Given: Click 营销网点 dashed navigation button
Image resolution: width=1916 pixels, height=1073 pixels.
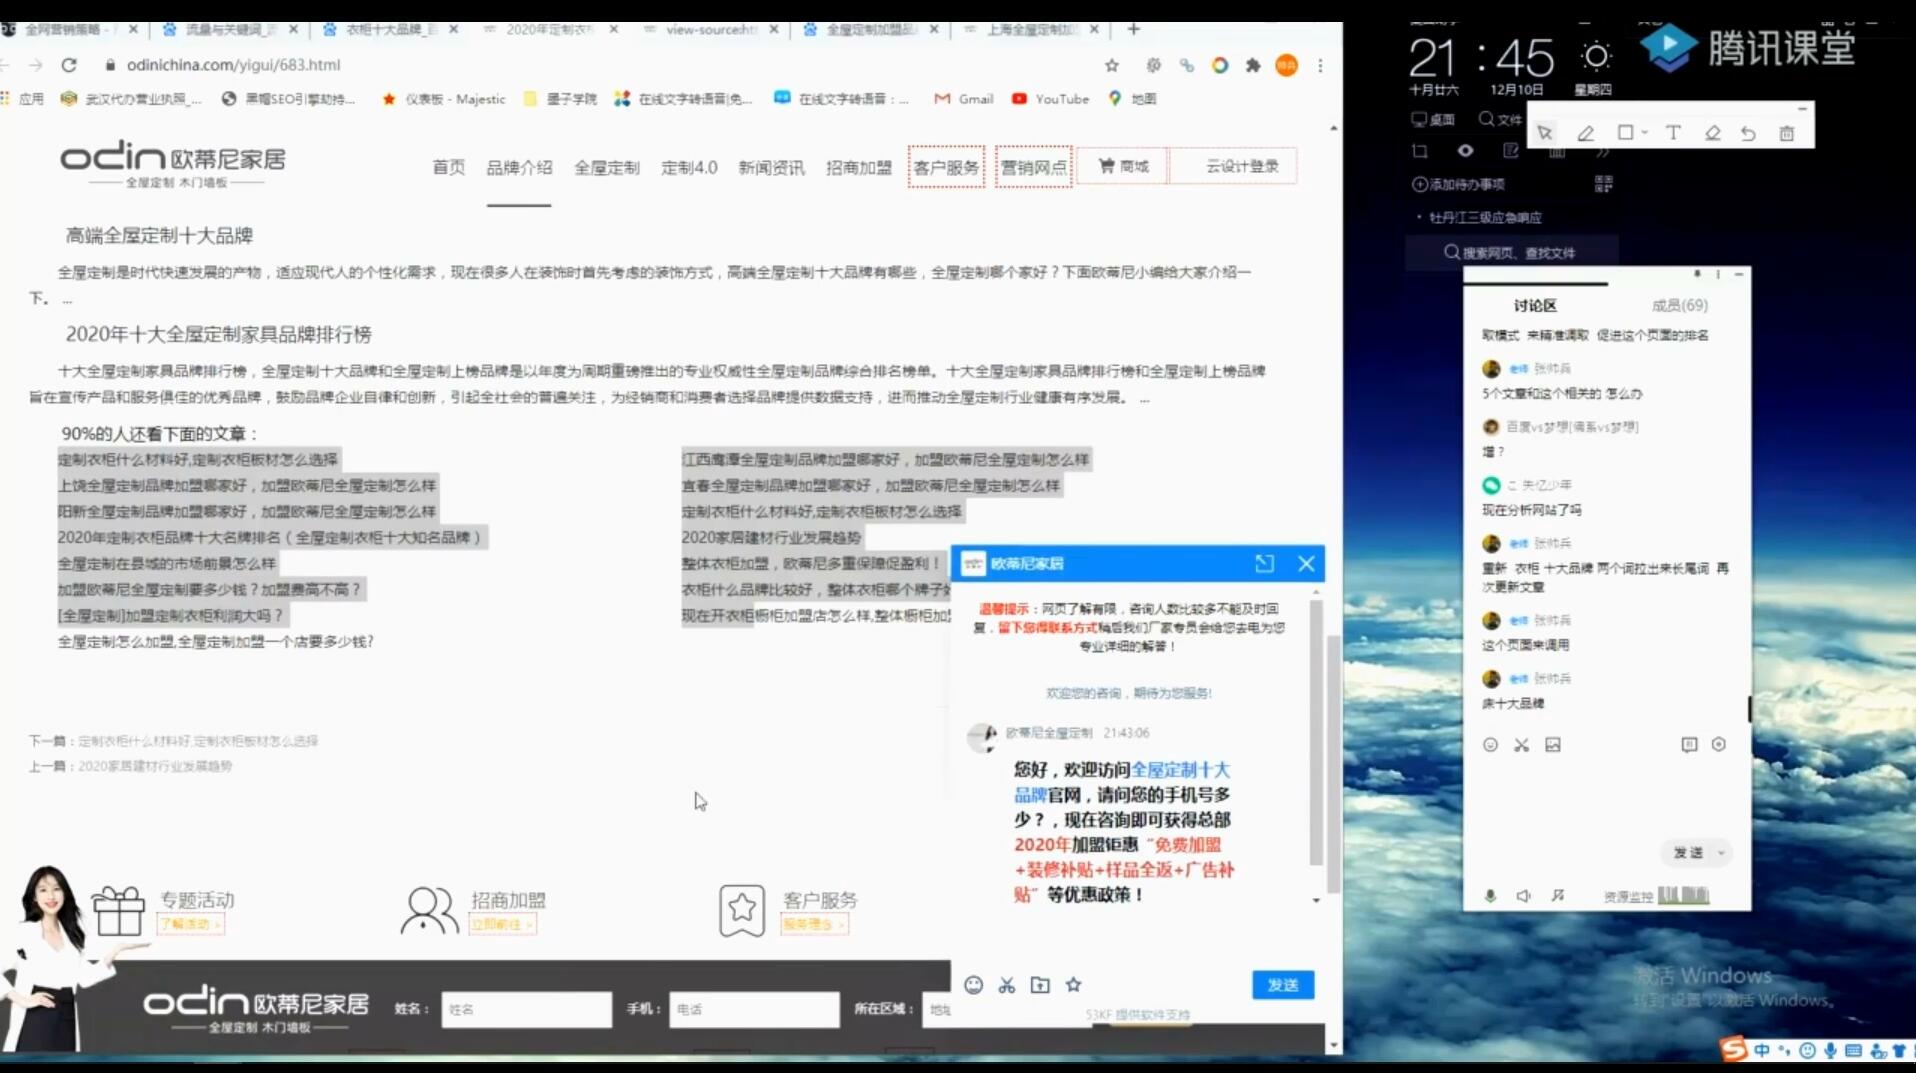Looking at the screenshot, I should point(1033,167).
